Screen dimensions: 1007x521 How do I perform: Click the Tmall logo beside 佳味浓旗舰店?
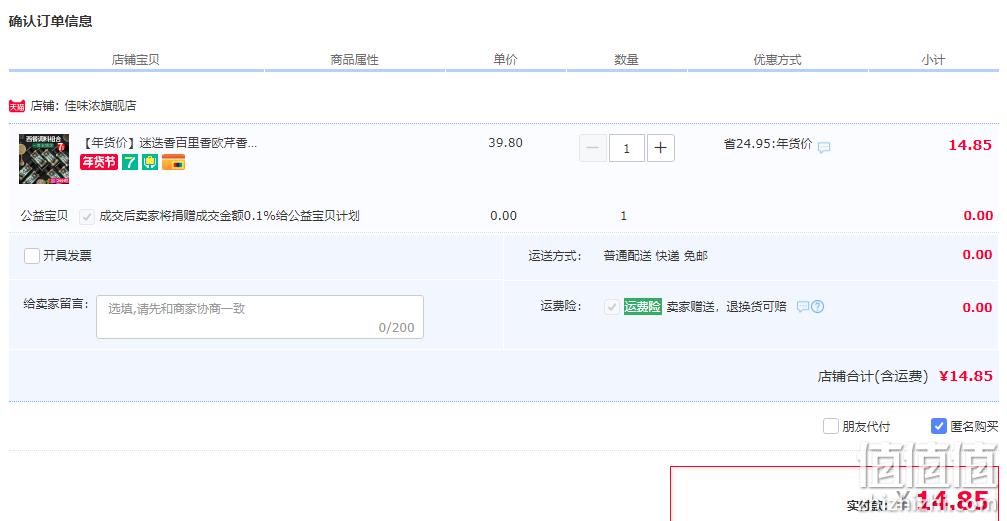coord(17,106)
